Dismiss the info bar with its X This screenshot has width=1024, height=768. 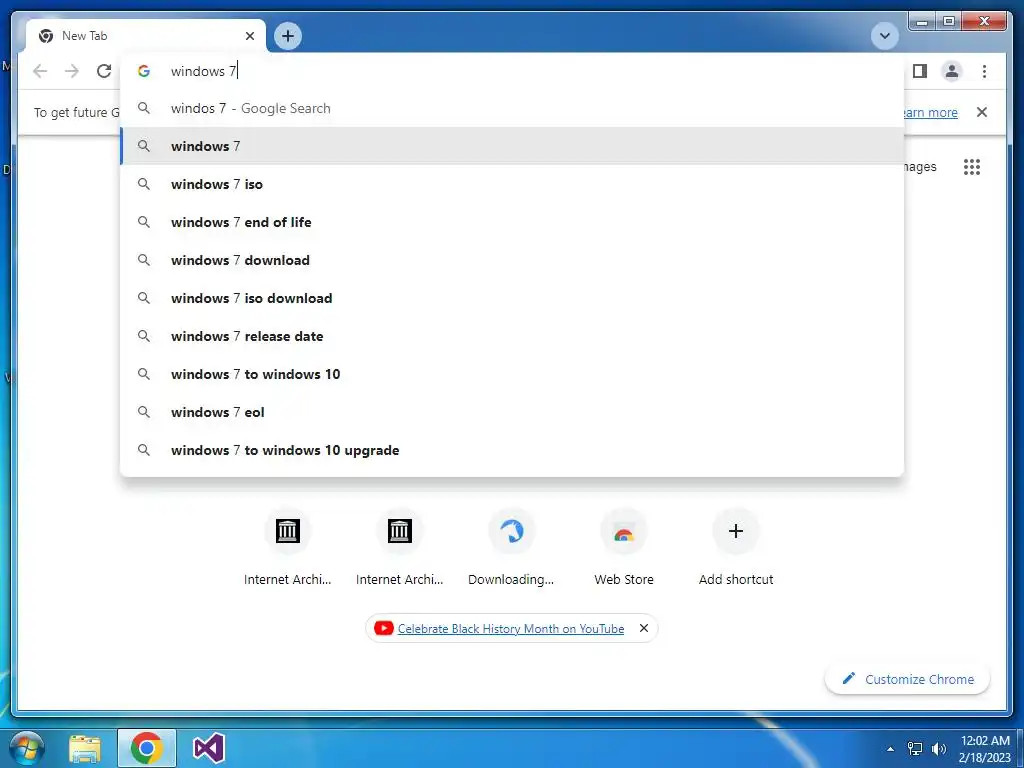982,112
